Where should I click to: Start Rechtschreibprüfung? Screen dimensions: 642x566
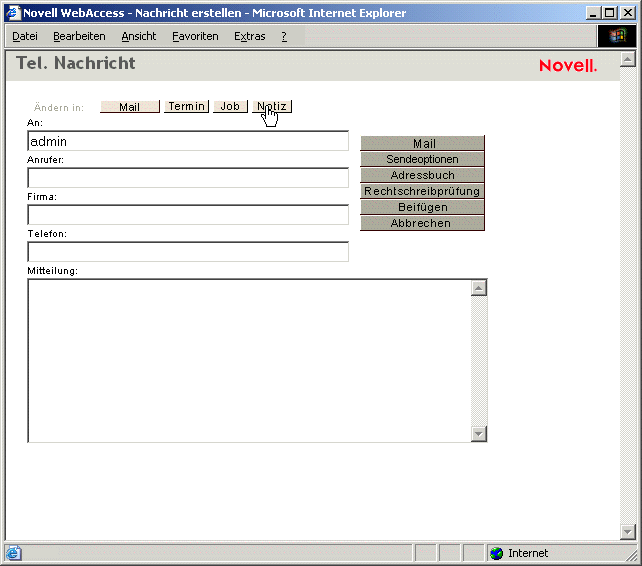(x=423, y=191)
